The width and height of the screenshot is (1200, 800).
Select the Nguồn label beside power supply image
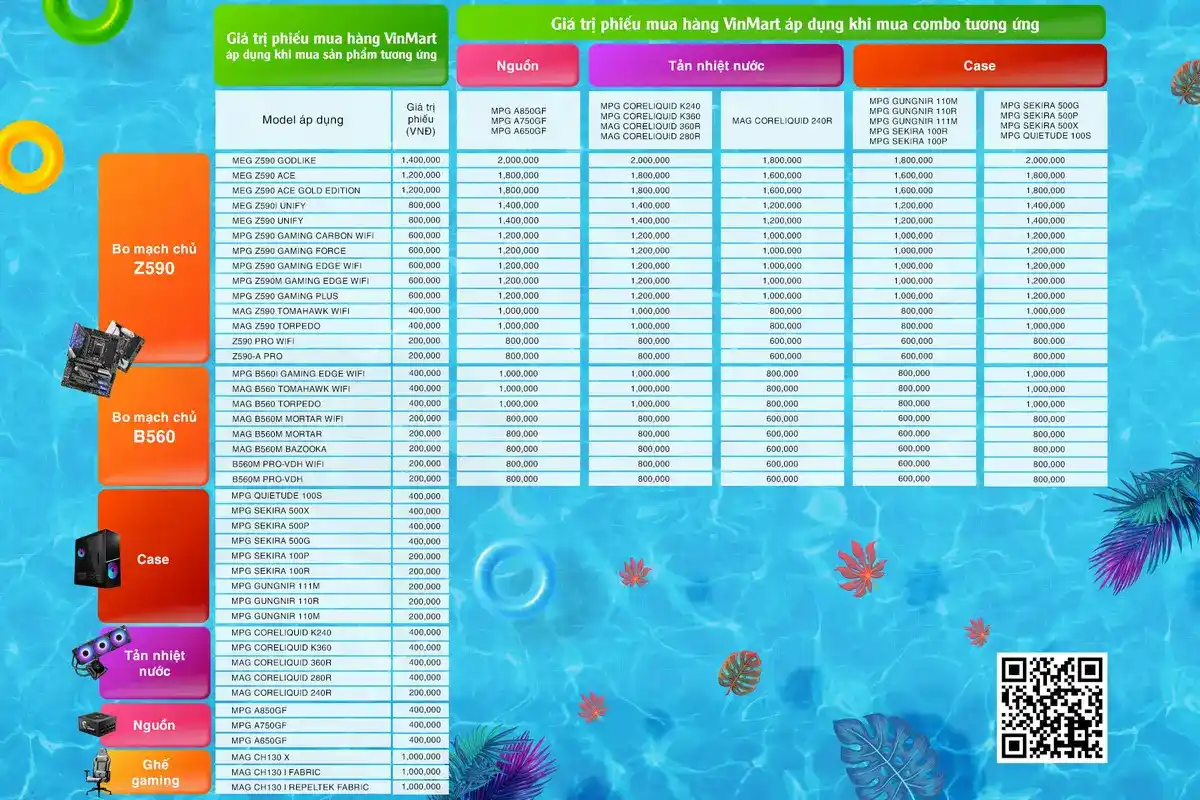coord(154,725)
